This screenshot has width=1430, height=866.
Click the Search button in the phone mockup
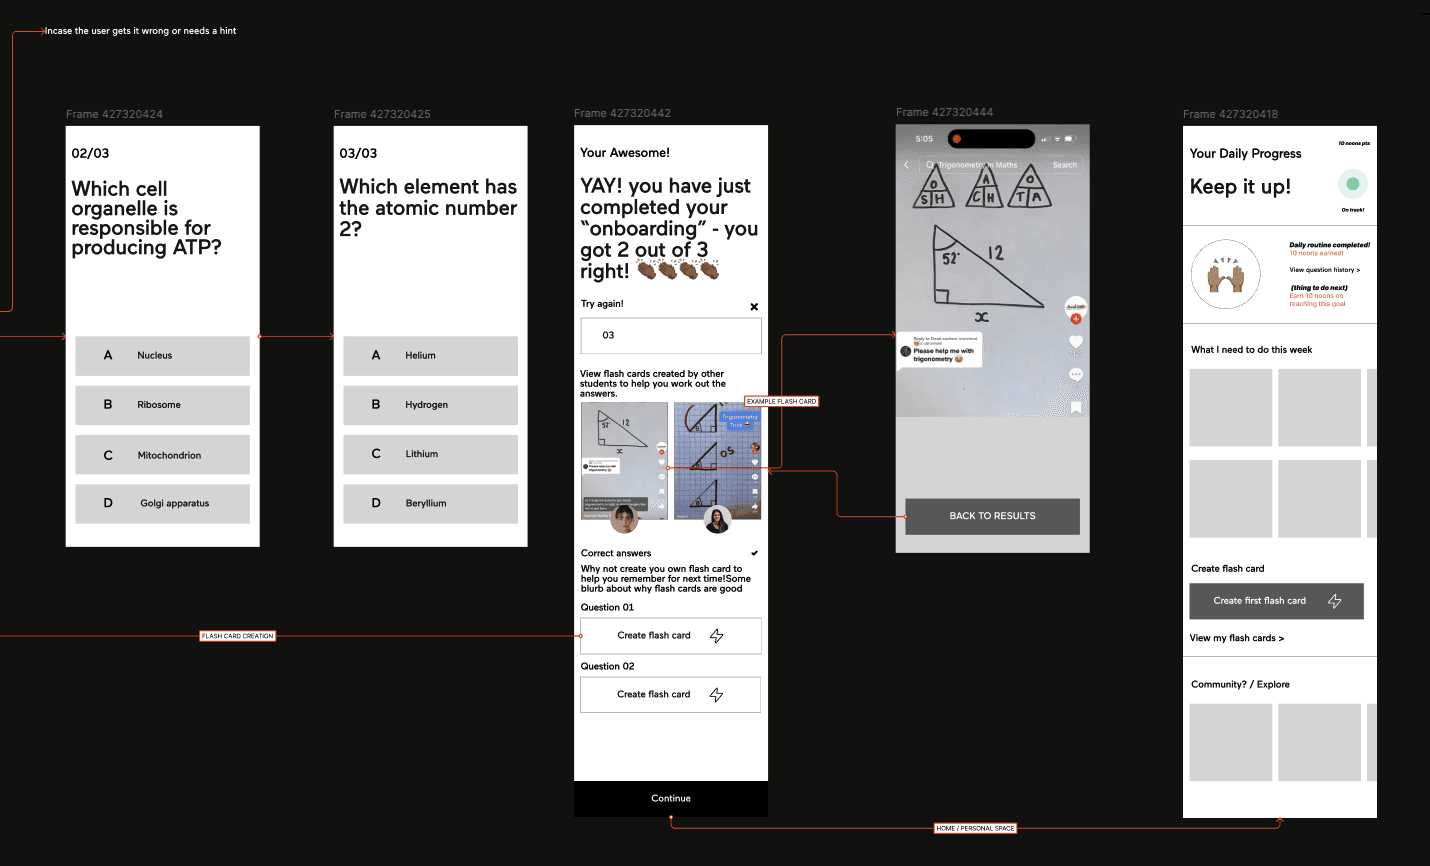click(1065, 165)
